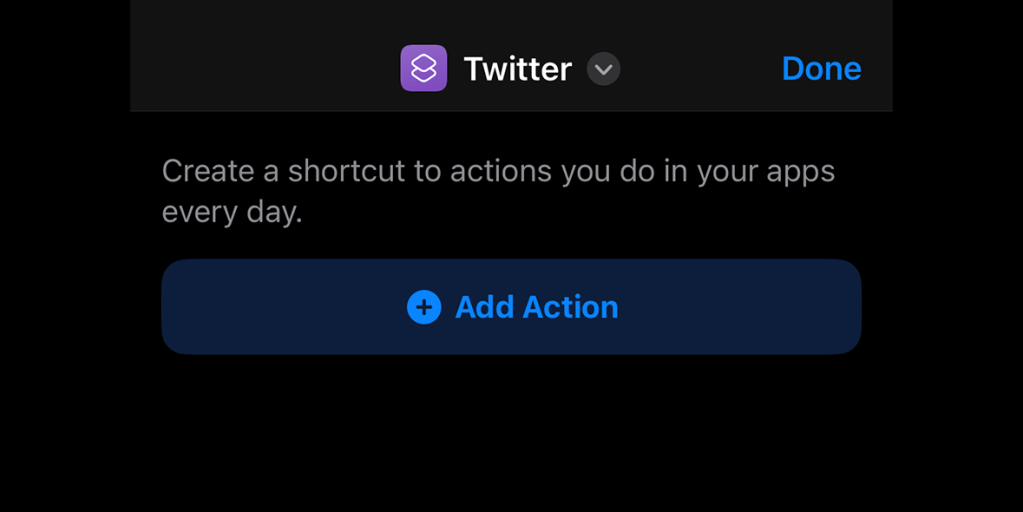Image resolution: width=1023 pixels, height=512 pixels.
Task: Expand the Twitter shortcut options dropdown
Action: pyautogui.click(x=603, y=69)
